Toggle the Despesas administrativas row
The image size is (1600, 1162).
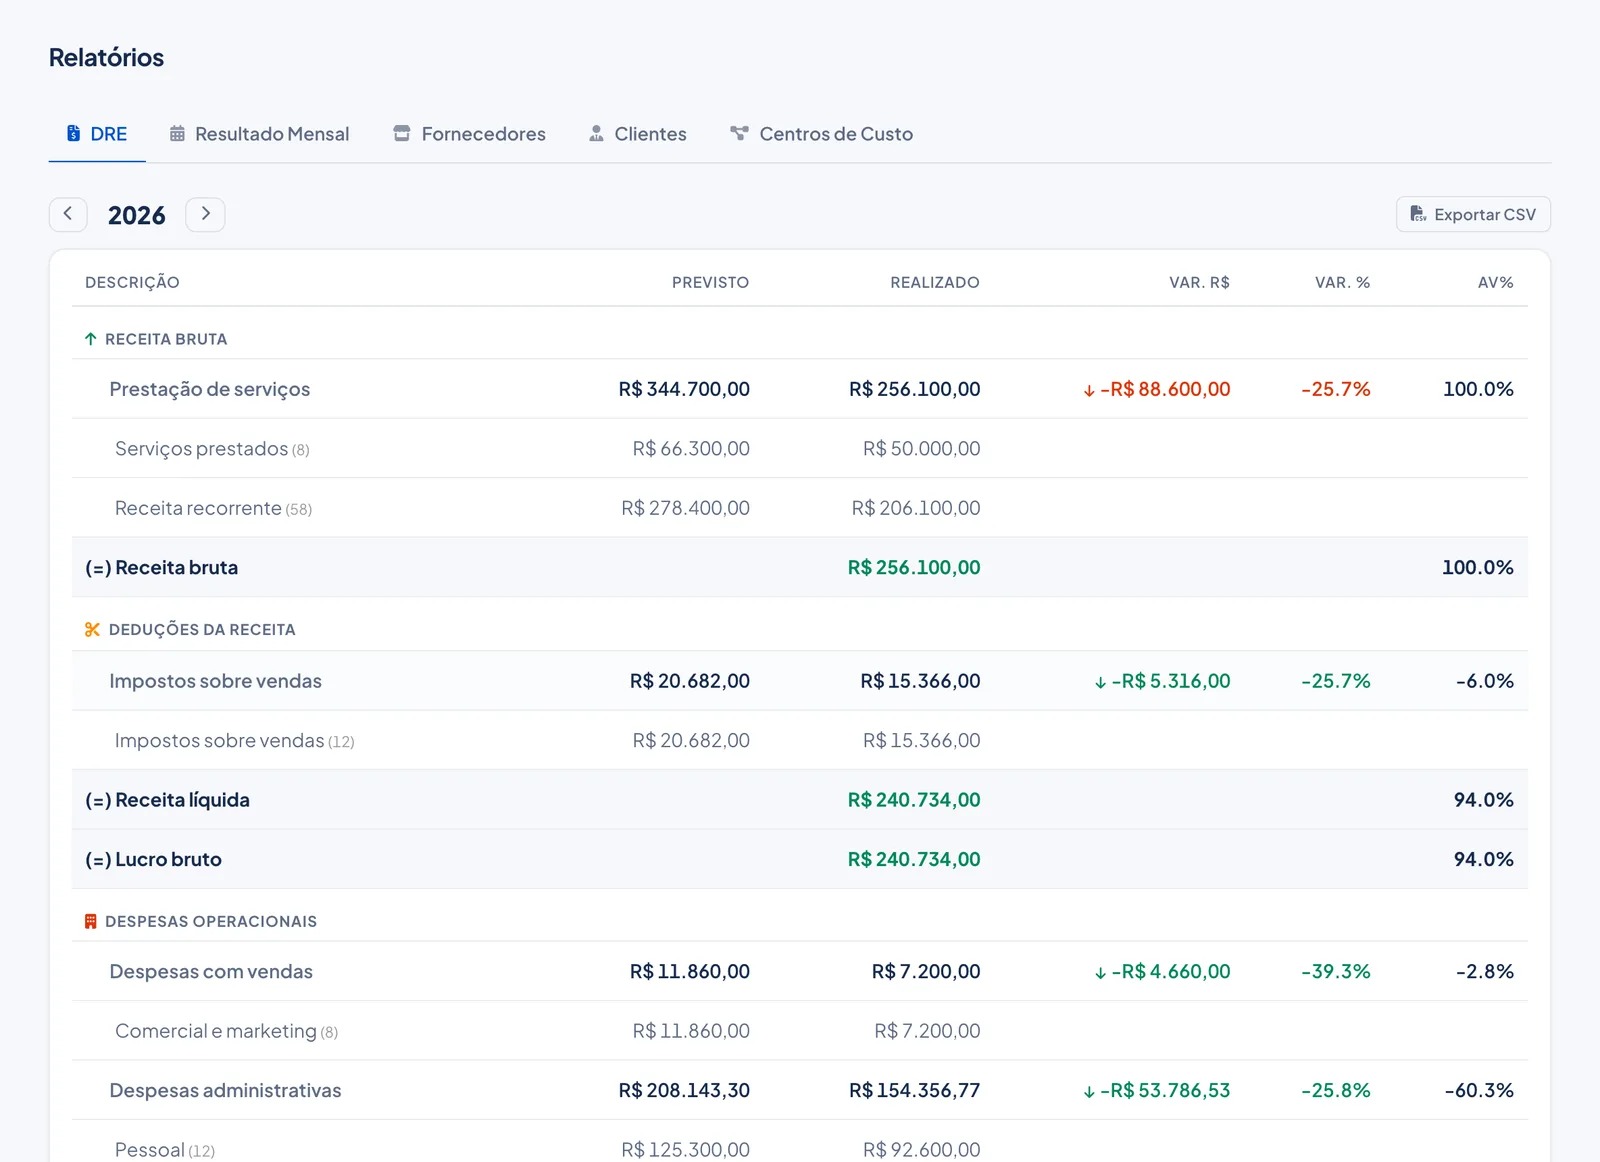800,1090
